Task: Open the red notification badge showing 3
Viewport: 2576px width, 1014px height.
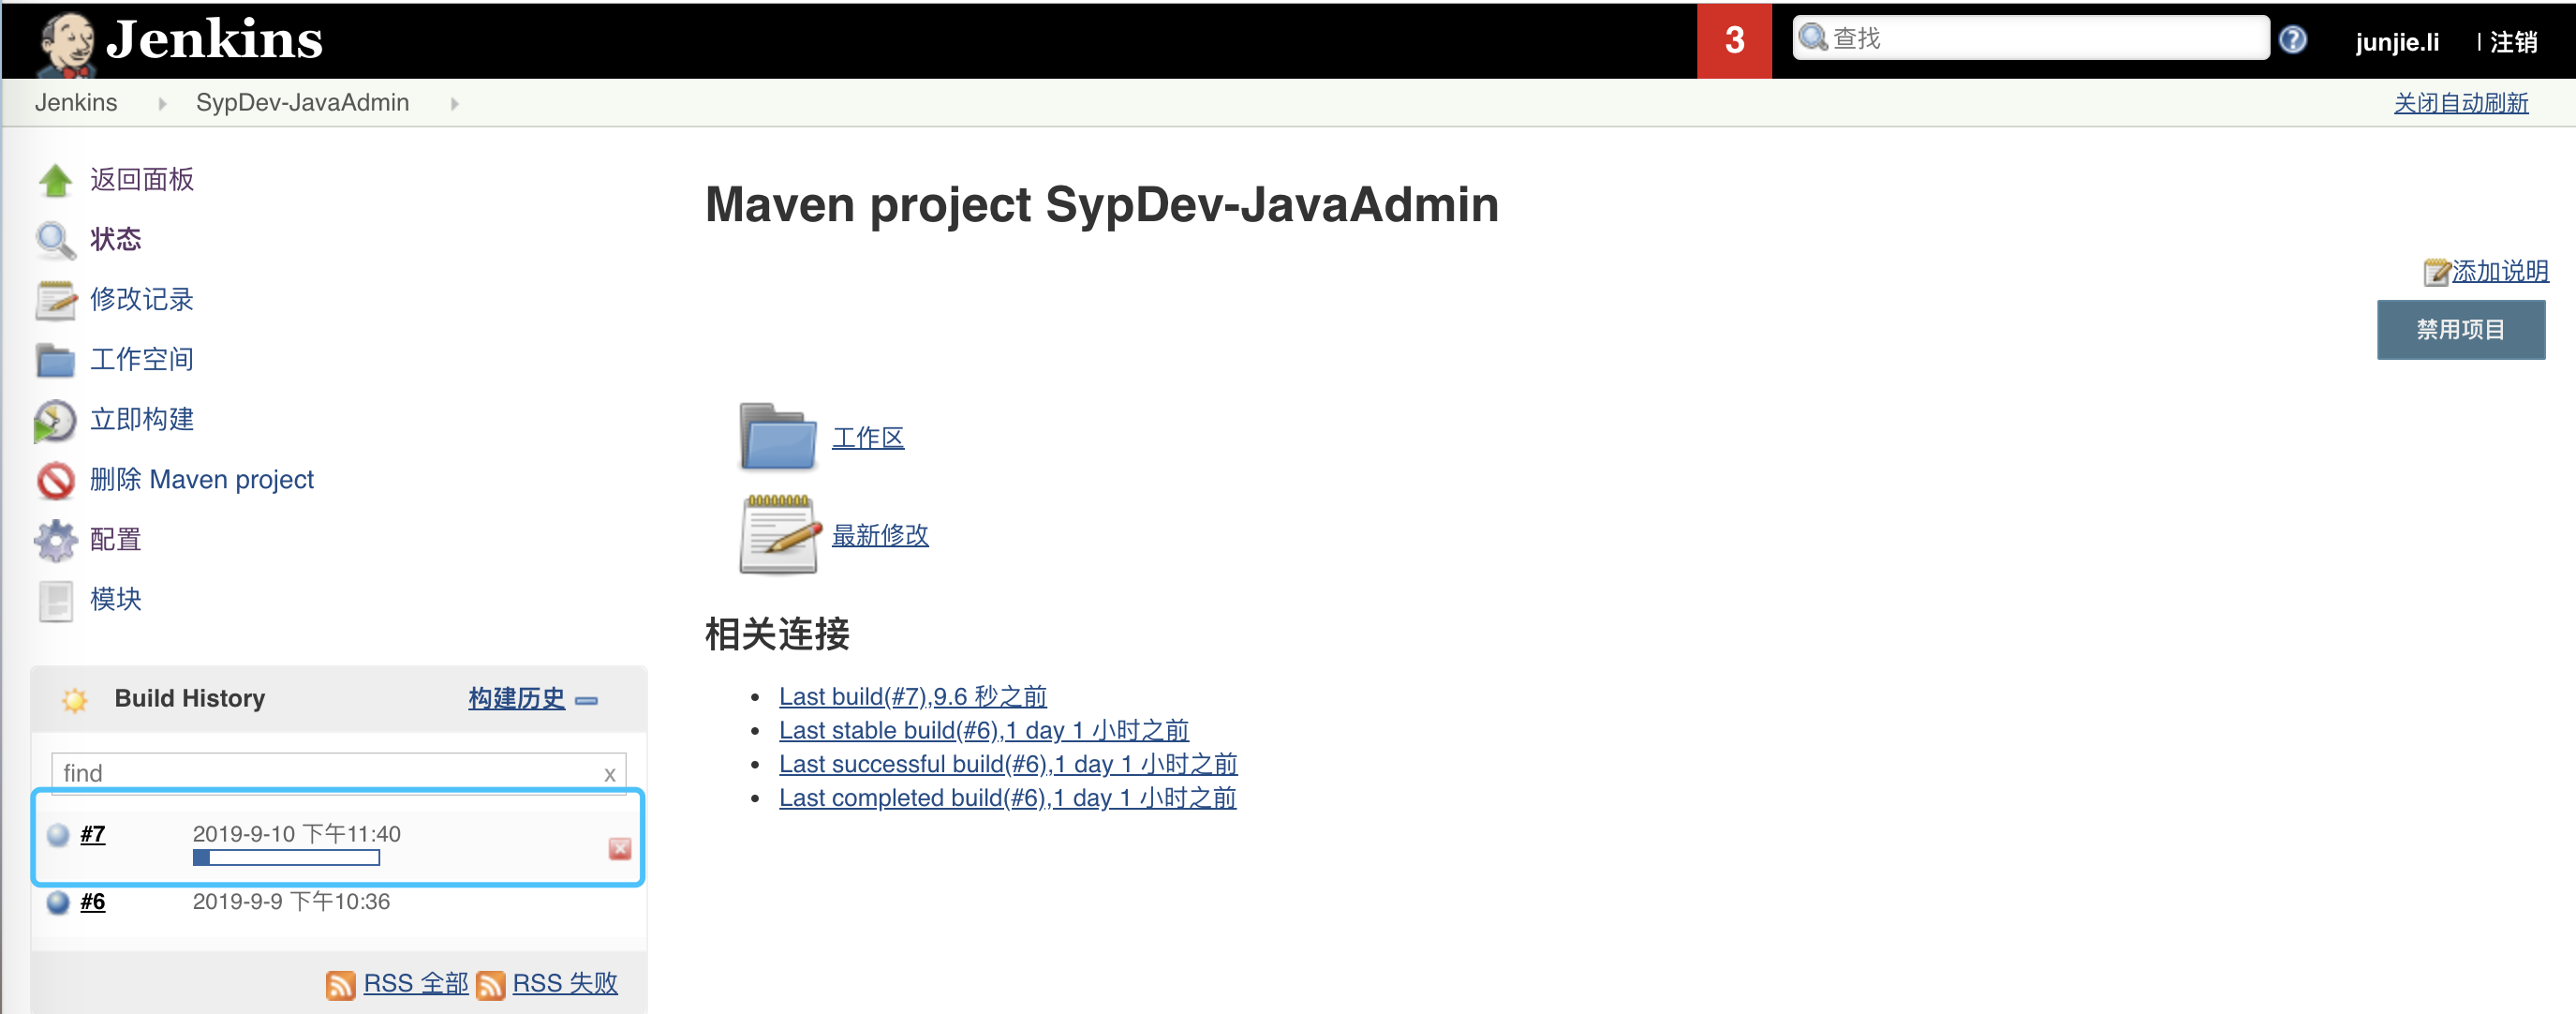Action: pos(1734,40)
